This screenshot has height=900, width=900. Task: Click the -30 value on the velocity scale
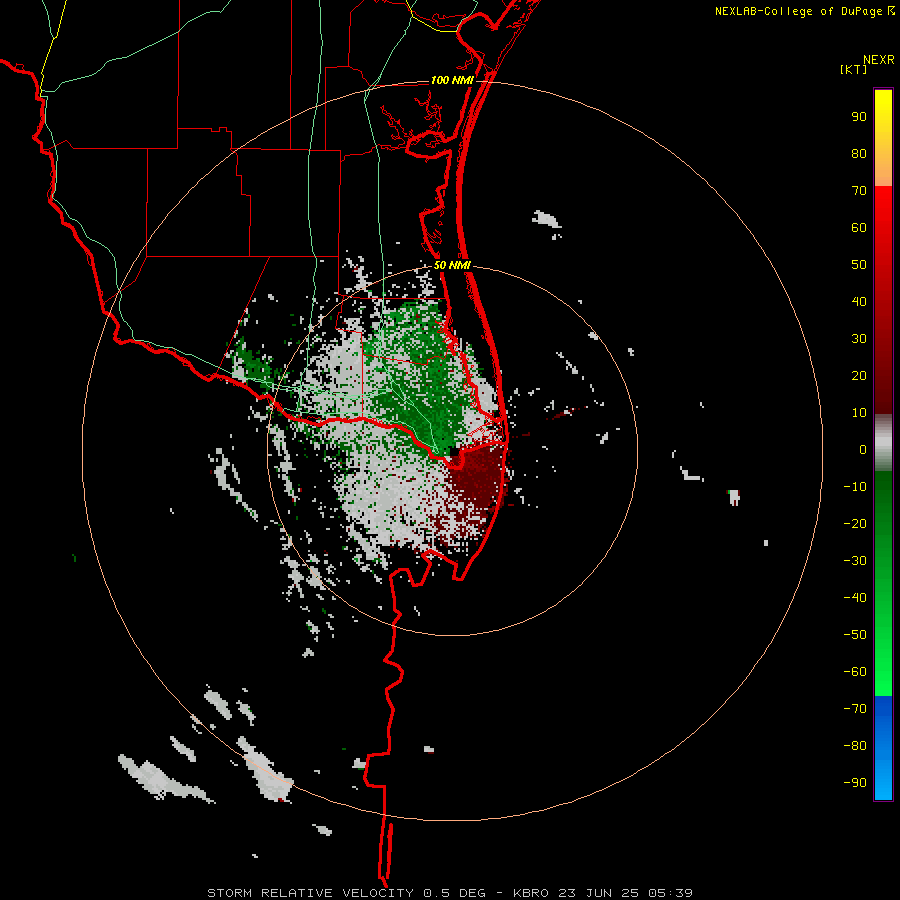pos(855,561)
